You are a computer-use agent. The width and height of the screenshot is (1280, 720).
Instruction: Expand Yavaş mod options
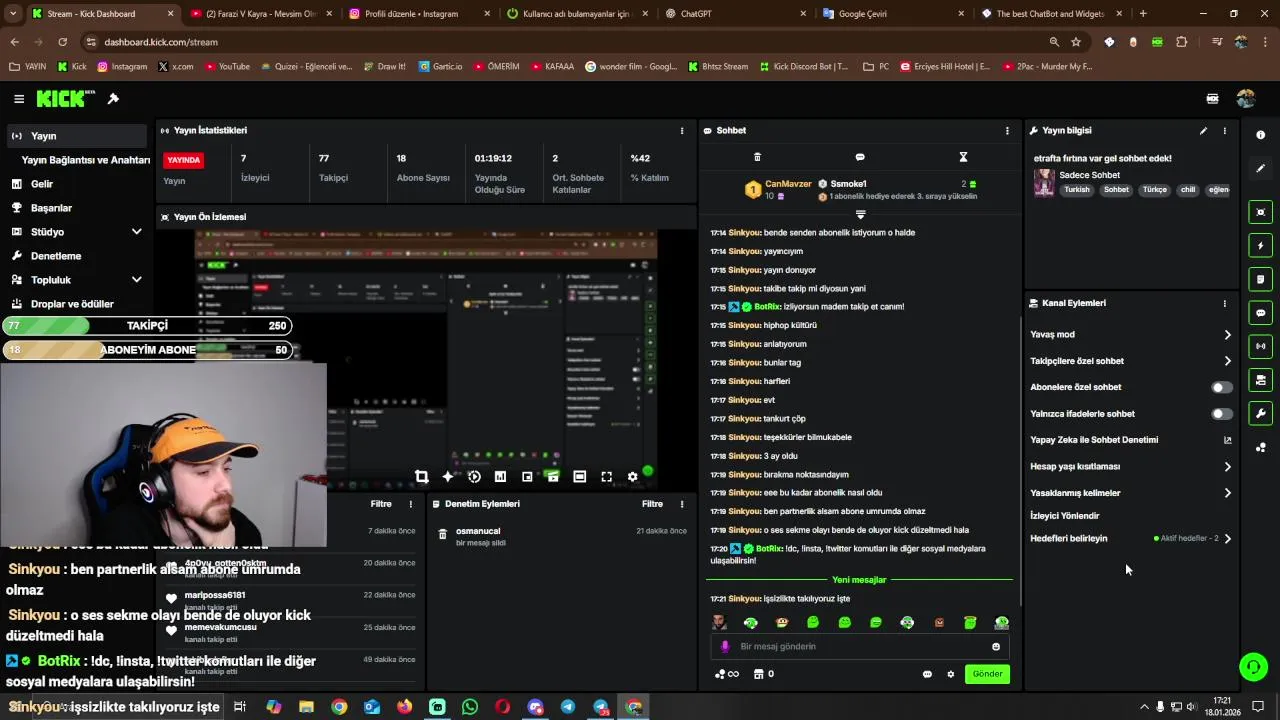(x=1228, y=335)
